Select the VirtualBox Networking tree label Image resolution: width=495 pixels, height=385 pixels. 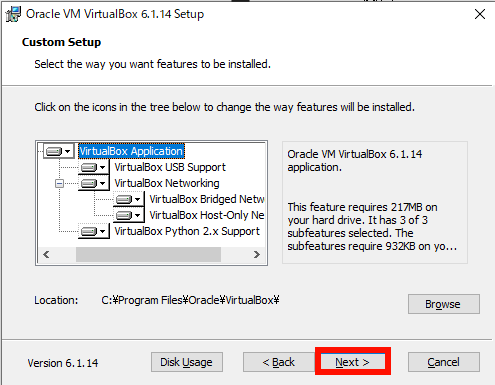[167, 183]
